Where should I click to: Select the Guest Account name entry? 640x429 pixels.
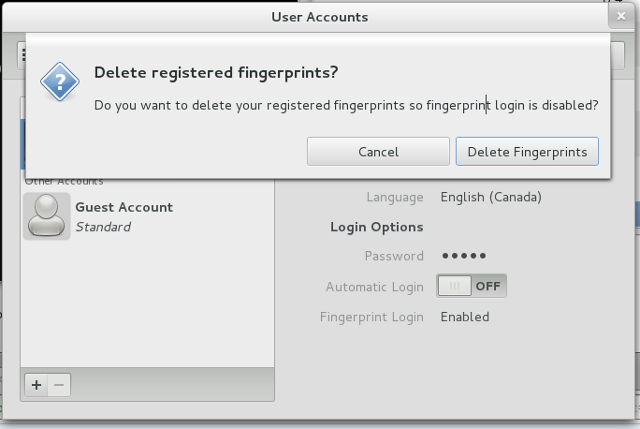(124, 207)
